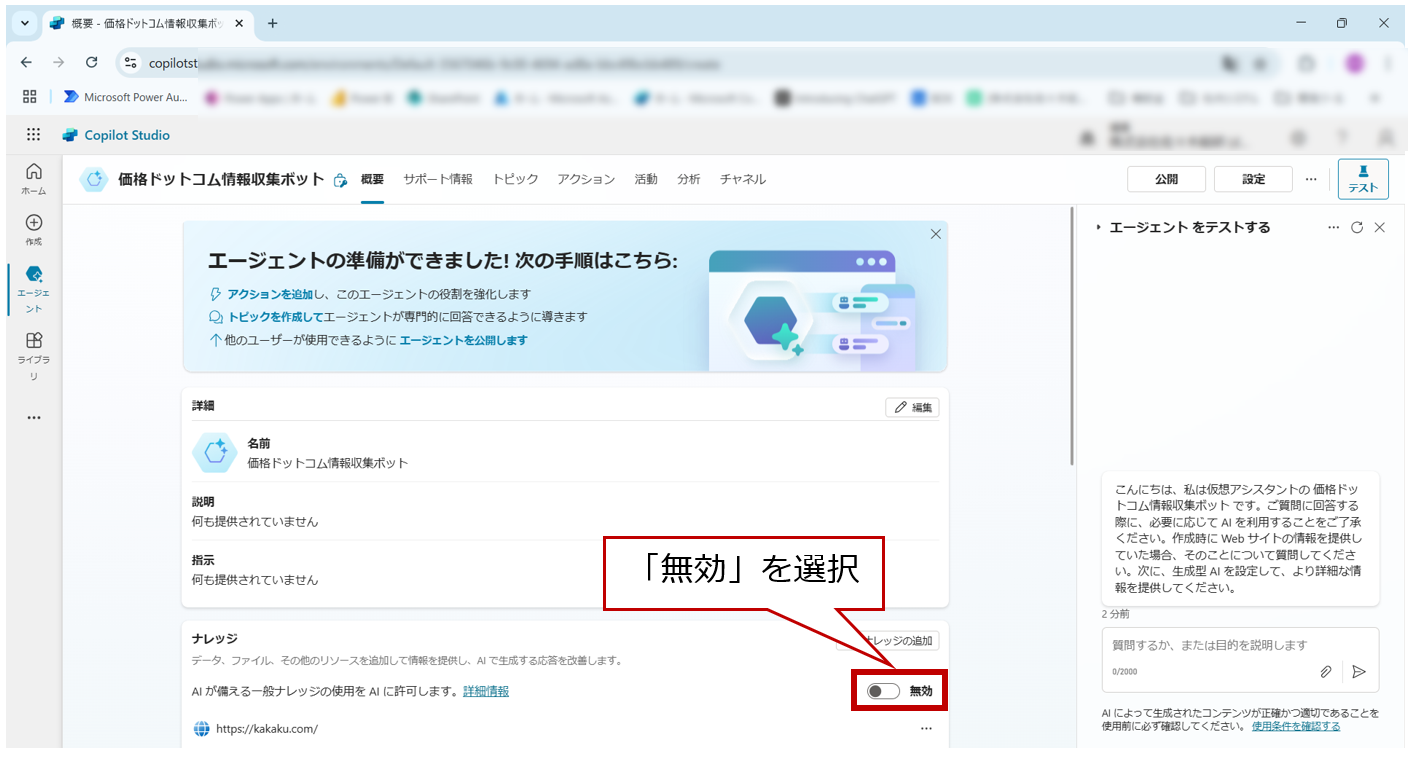Open the 活動 tab
This screenshot has height=779, width=1412.
646,179
